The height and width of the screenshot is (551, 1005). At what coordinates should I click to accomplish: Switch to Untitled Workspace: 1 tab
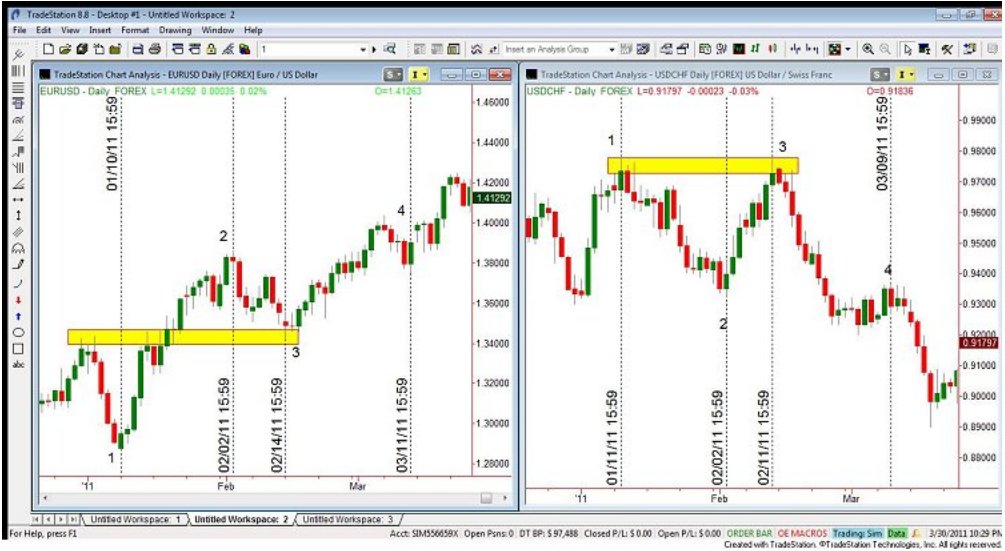[x=135, y=520]
